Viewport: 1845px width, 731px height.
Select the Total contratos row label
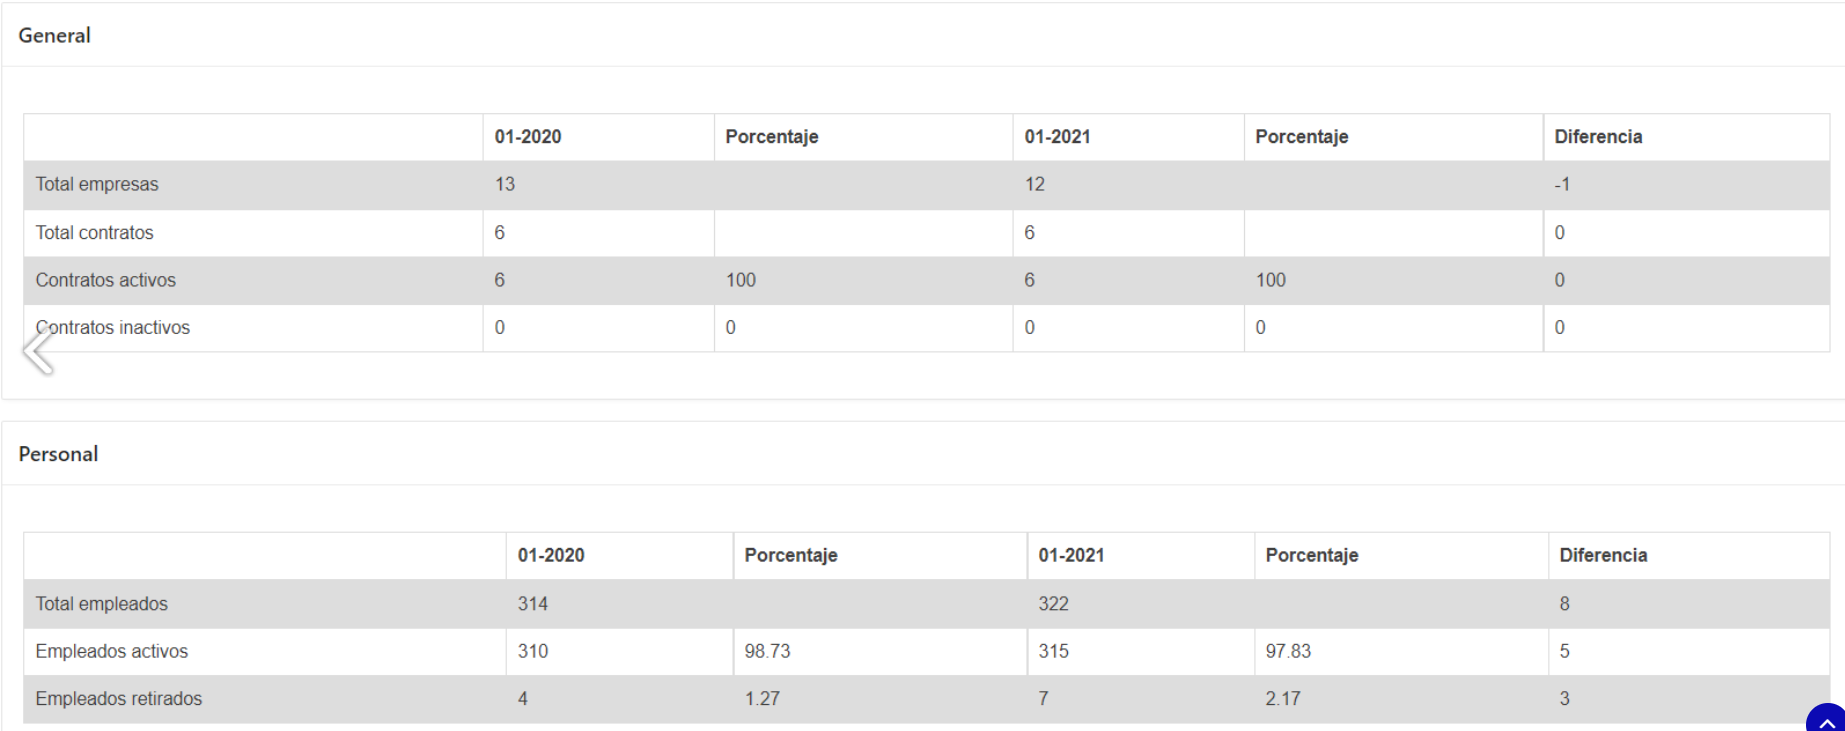tap(95, 233)
